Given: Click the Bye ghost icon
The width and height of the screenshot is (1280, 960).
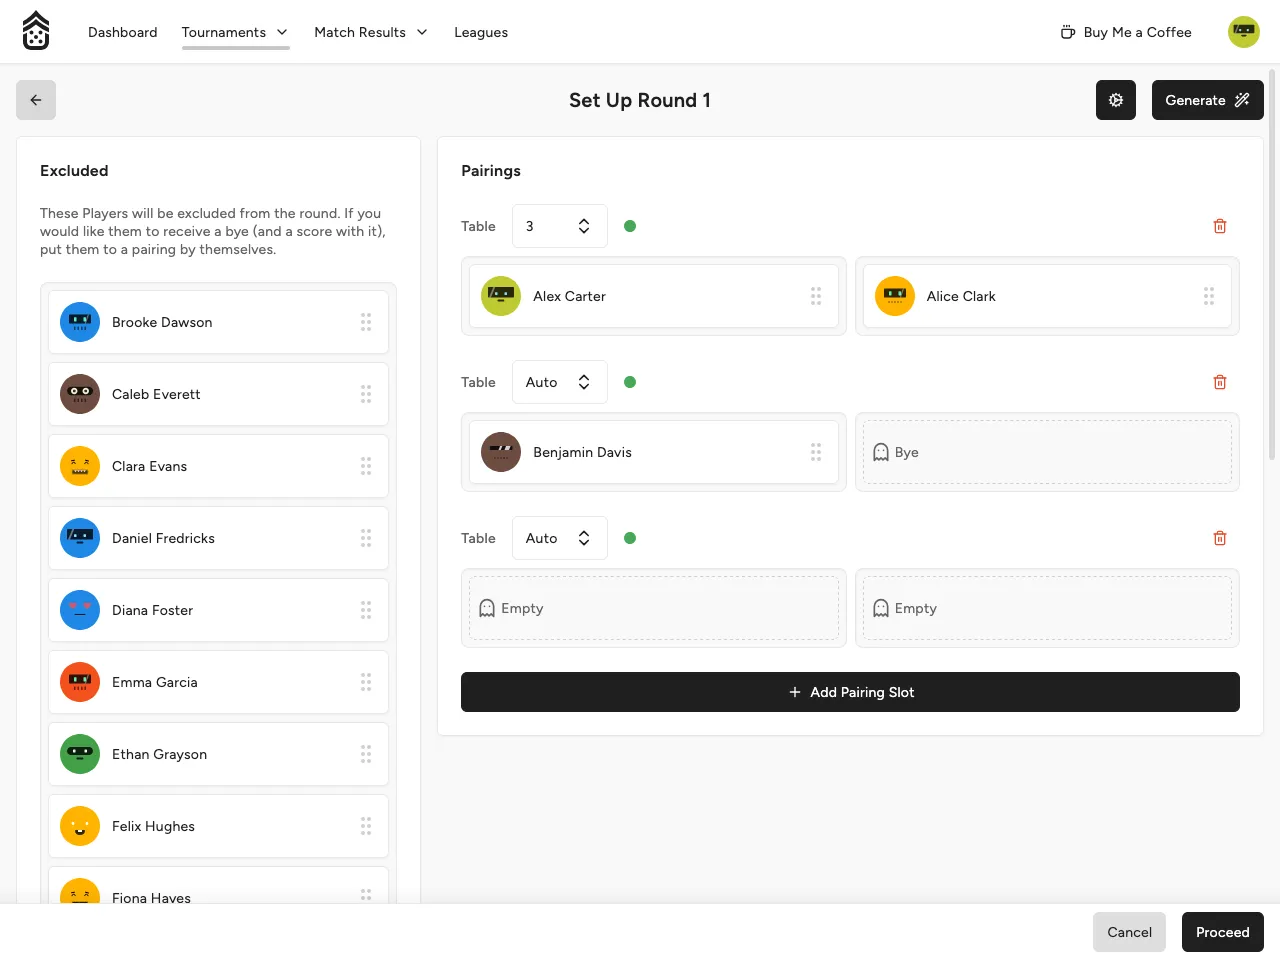Looking at the screenshot, I should 881,452.
